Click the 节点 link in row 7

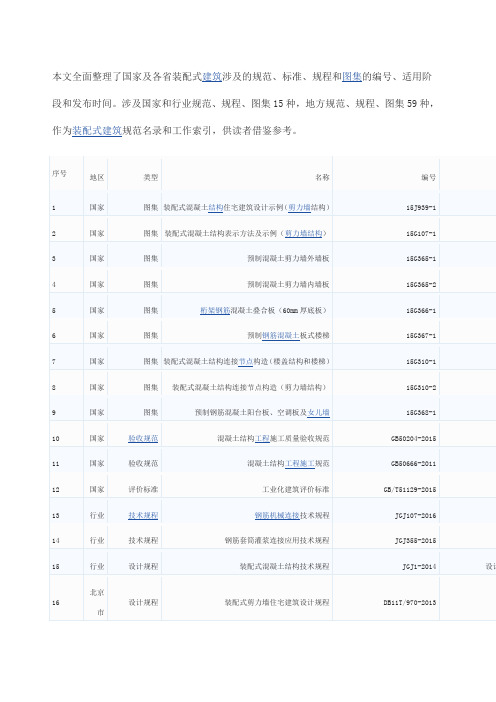(245, 361)
